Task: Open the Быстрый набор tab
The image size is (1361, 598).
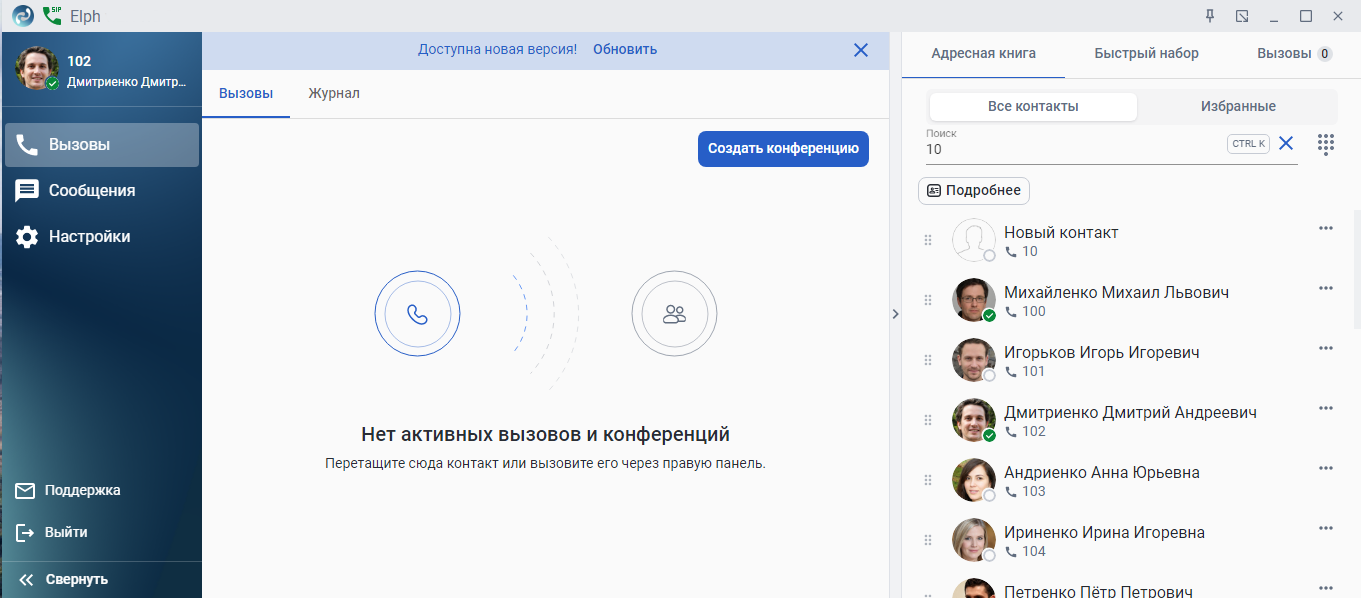Action: click(x=1146, y=54)
